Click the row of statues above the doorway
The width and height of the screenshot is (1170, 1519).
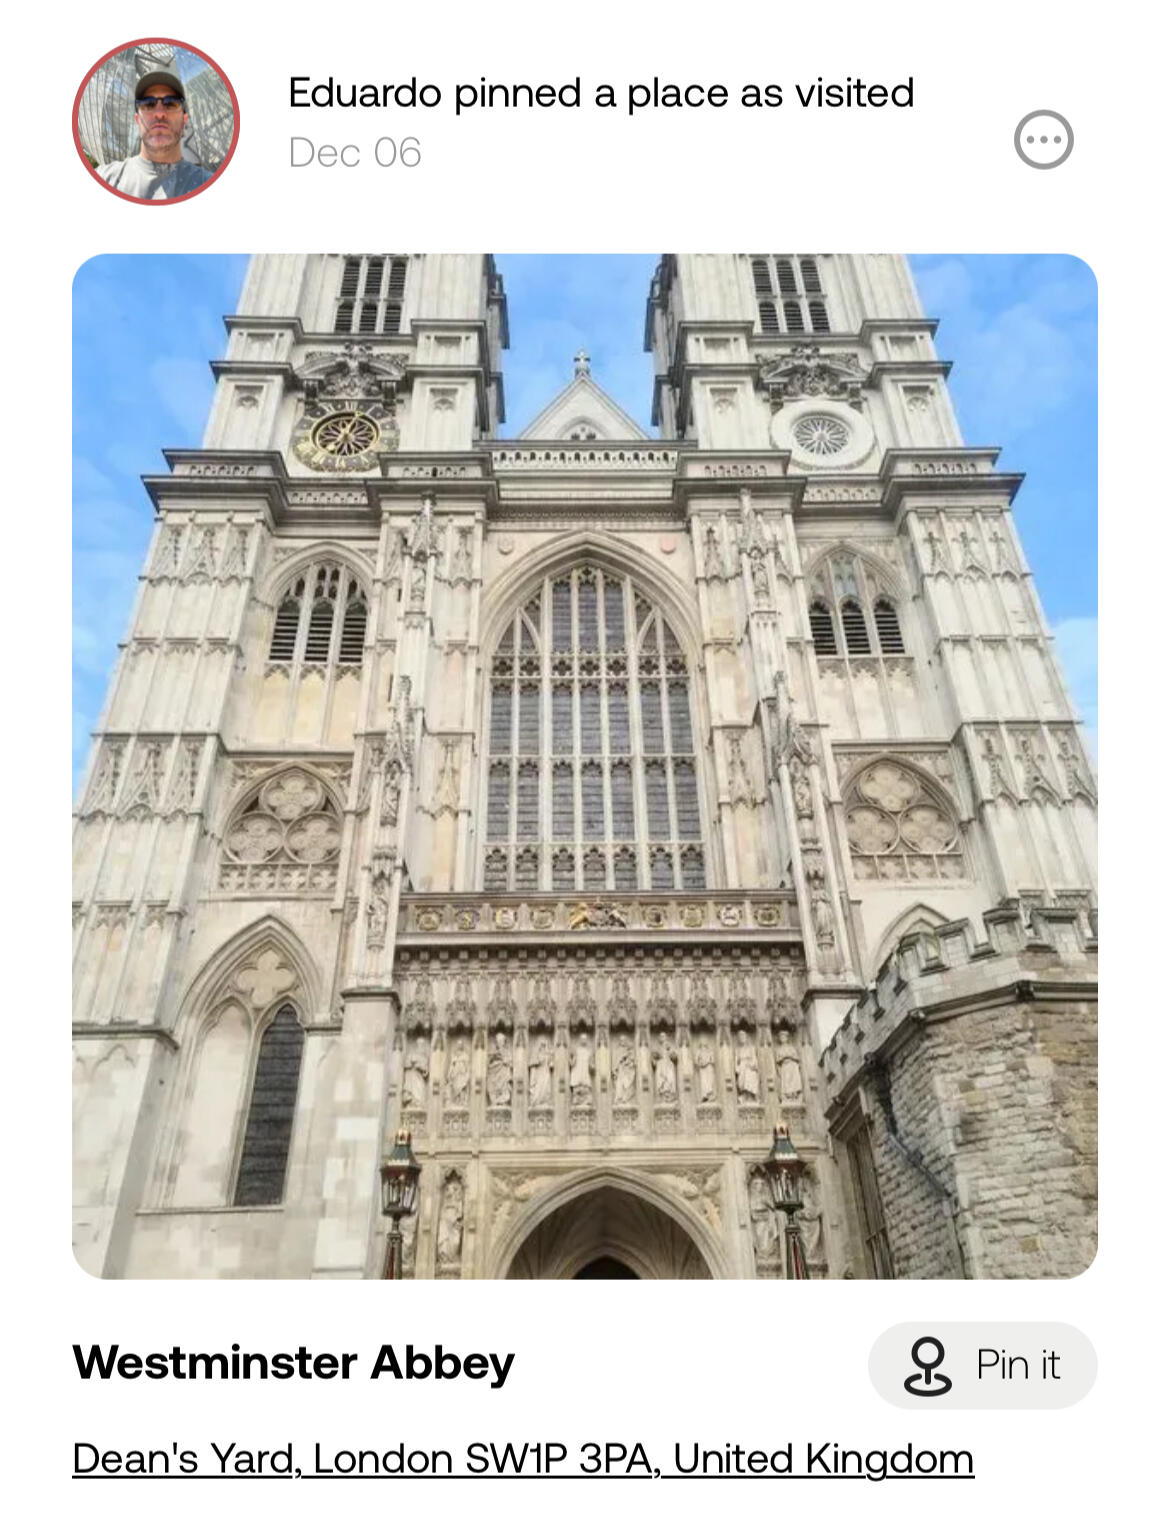pos(600,1070)
